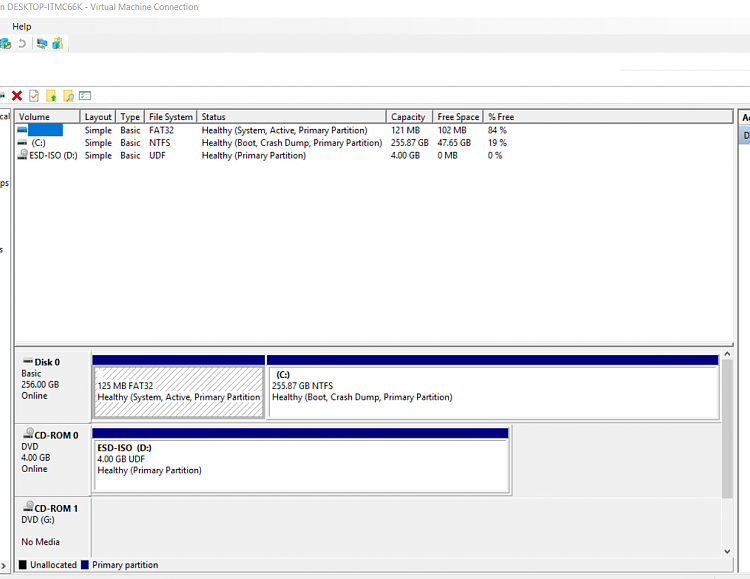Click the red X Delete icon
Image resolution: width=750 pixels, height=579 pixels.
17,96
